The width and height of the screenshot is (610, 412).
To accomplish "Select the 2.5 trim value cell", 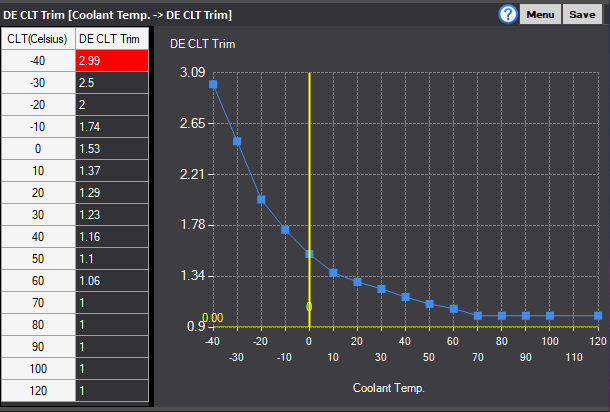I will click(112, 83).
